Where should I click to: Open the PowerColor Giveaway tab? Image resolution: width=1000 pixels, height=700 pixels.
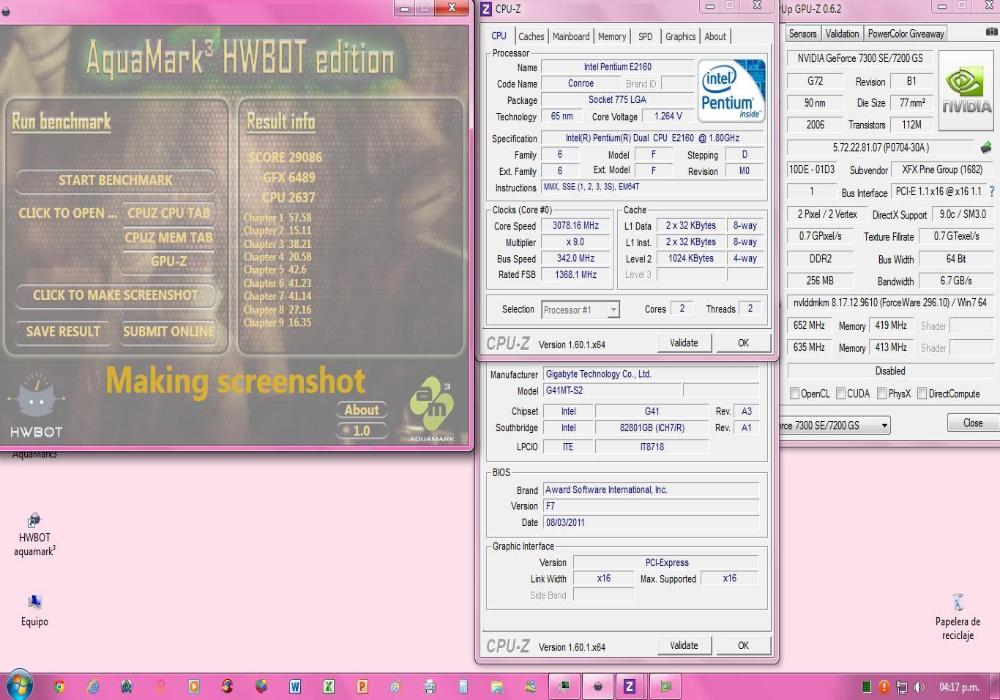tap(906, 33)
